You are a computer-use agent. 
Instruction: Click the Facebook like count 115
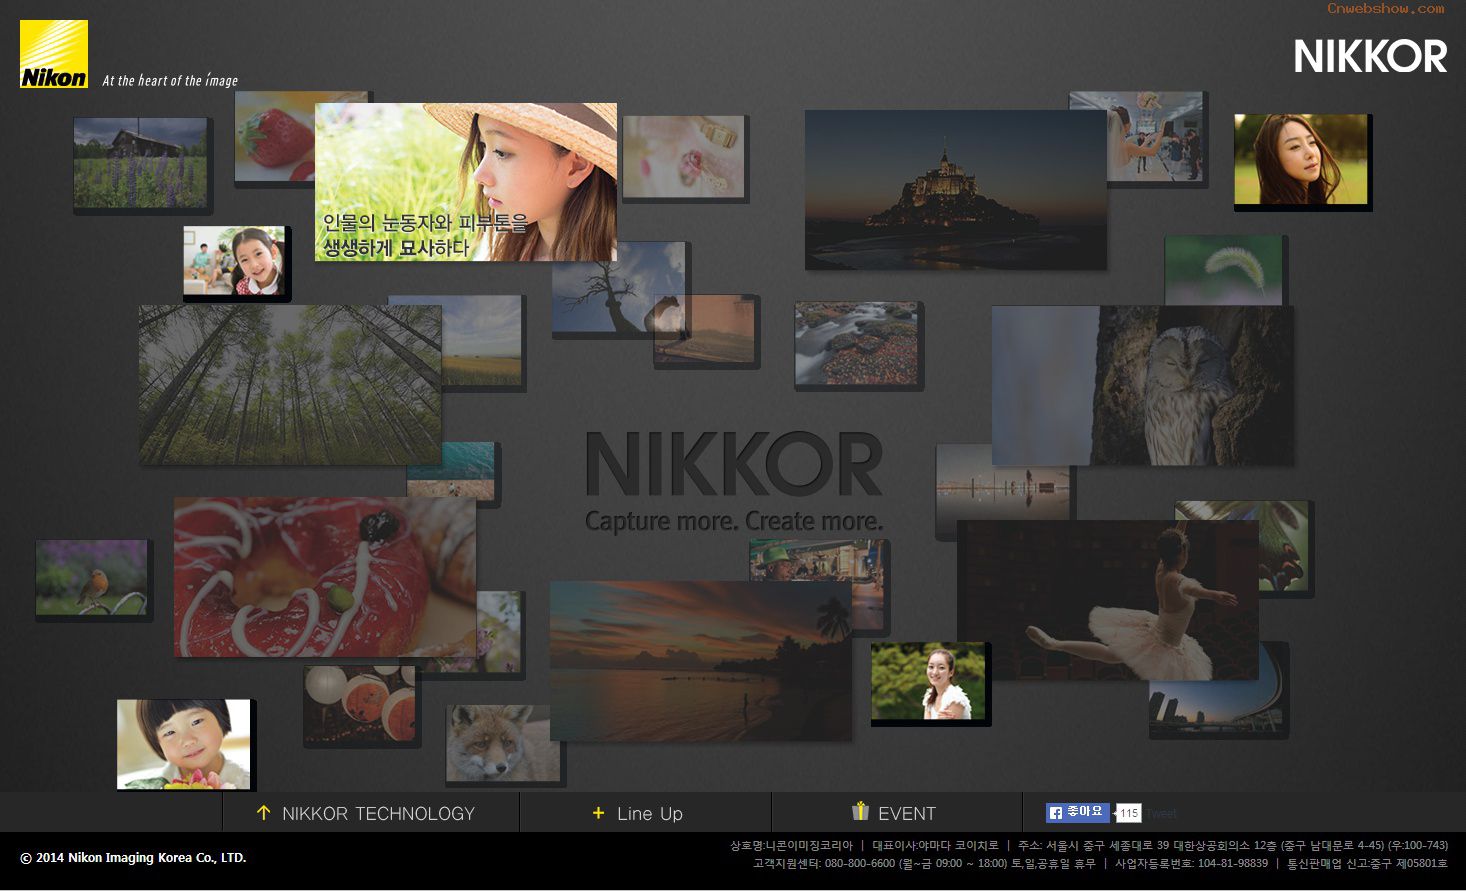(x=1129, y=813)
